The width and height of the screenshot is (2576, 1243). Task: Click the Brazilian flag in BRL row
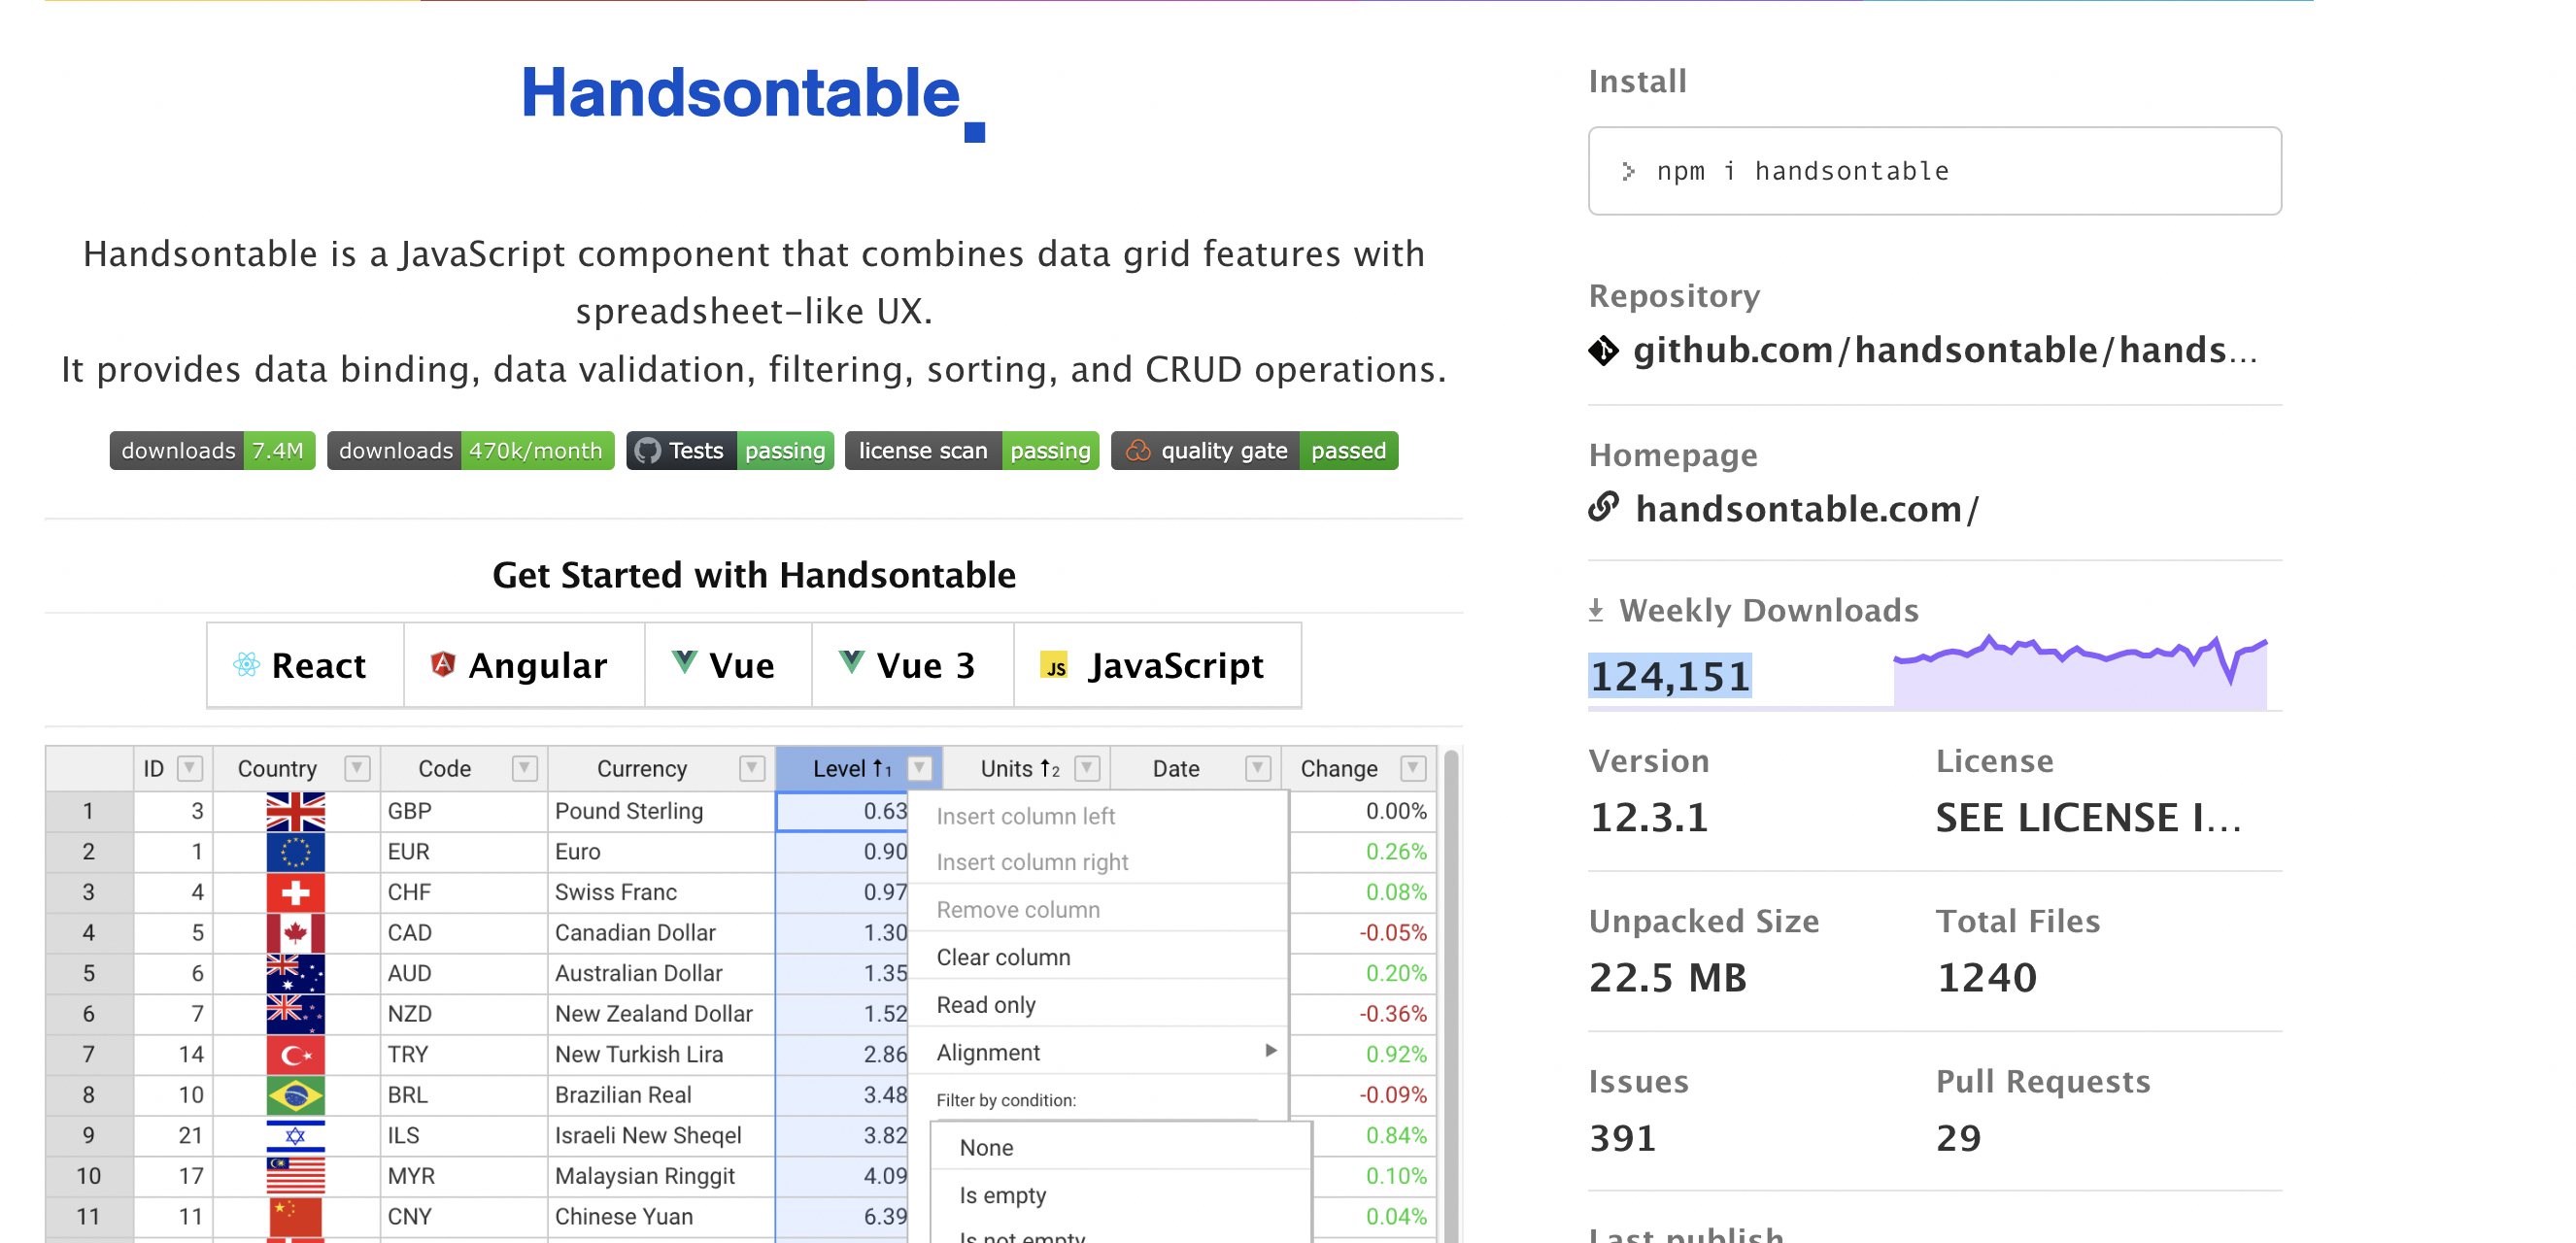[x=295, y=1095]
